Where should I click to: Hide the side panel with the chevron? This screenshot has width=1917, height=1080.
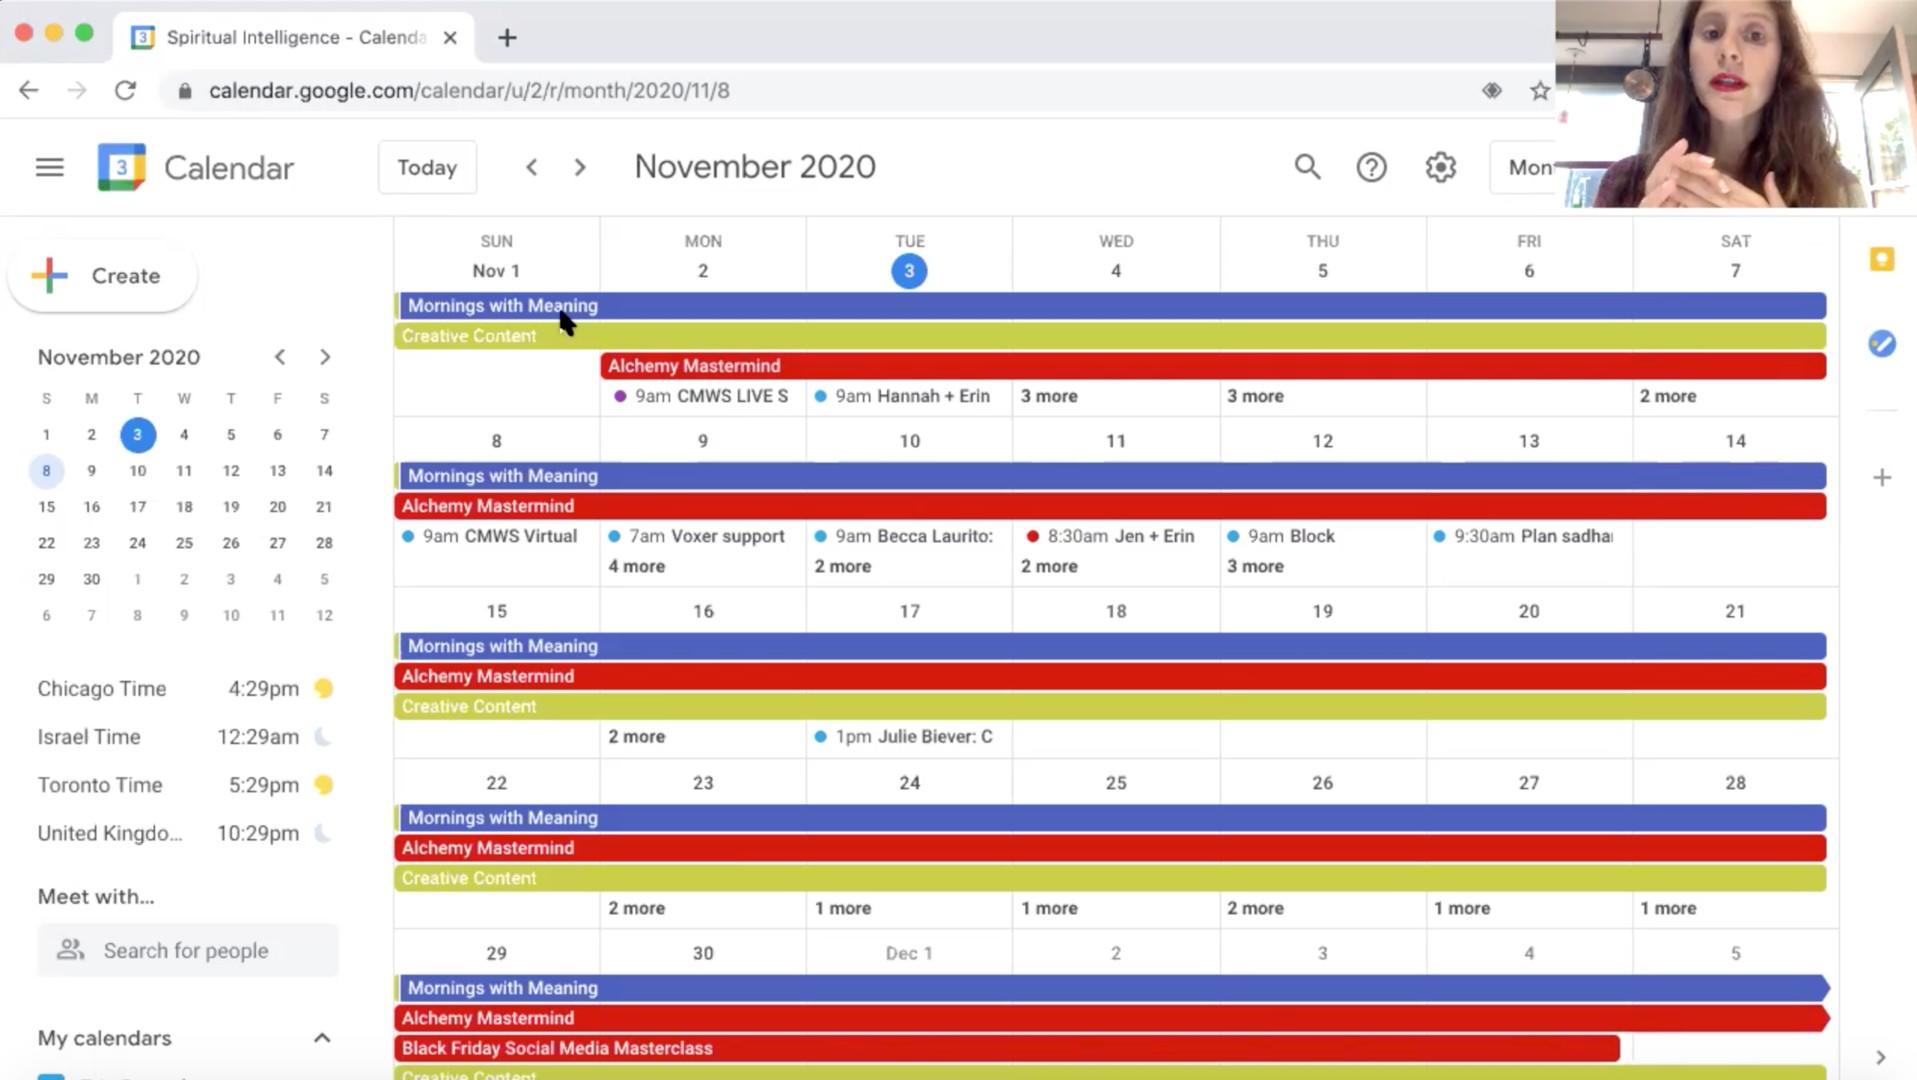(1880, 1057)
